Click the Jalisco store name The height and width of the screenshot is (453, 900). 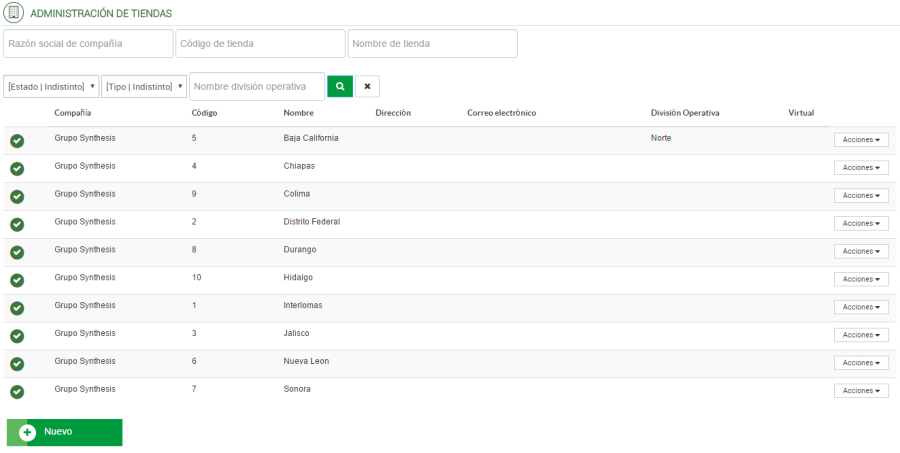coord(297,333)
